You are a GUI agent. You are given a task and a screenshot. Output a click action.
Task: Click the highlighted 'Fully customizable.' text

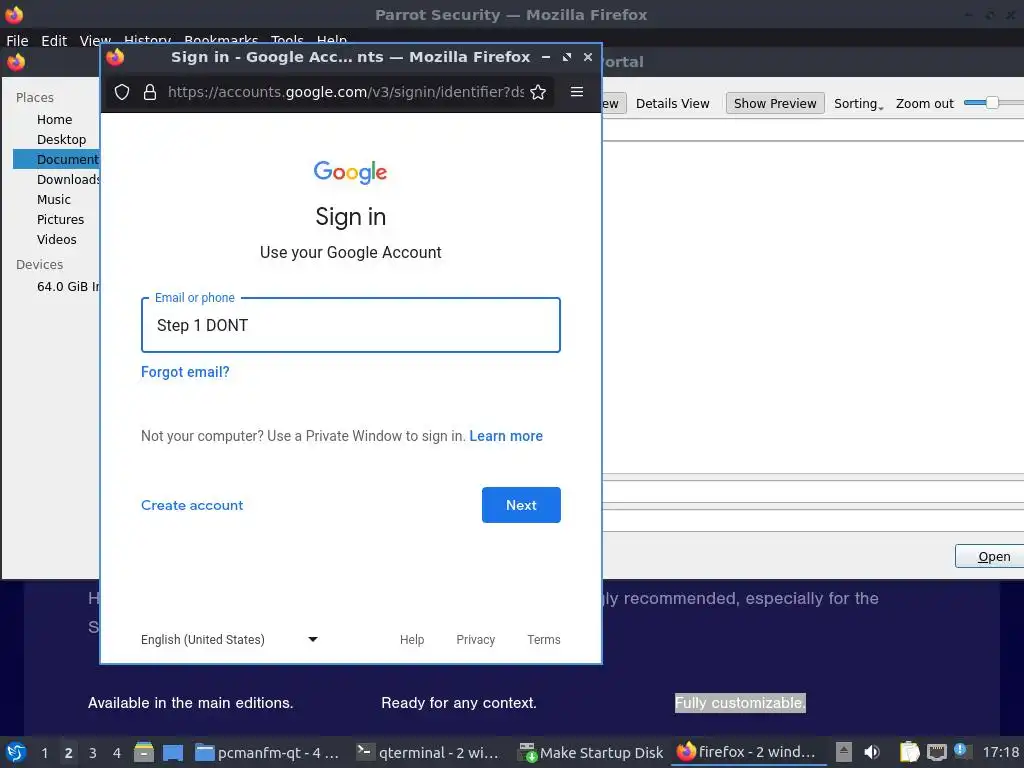(x=740, y=703)
